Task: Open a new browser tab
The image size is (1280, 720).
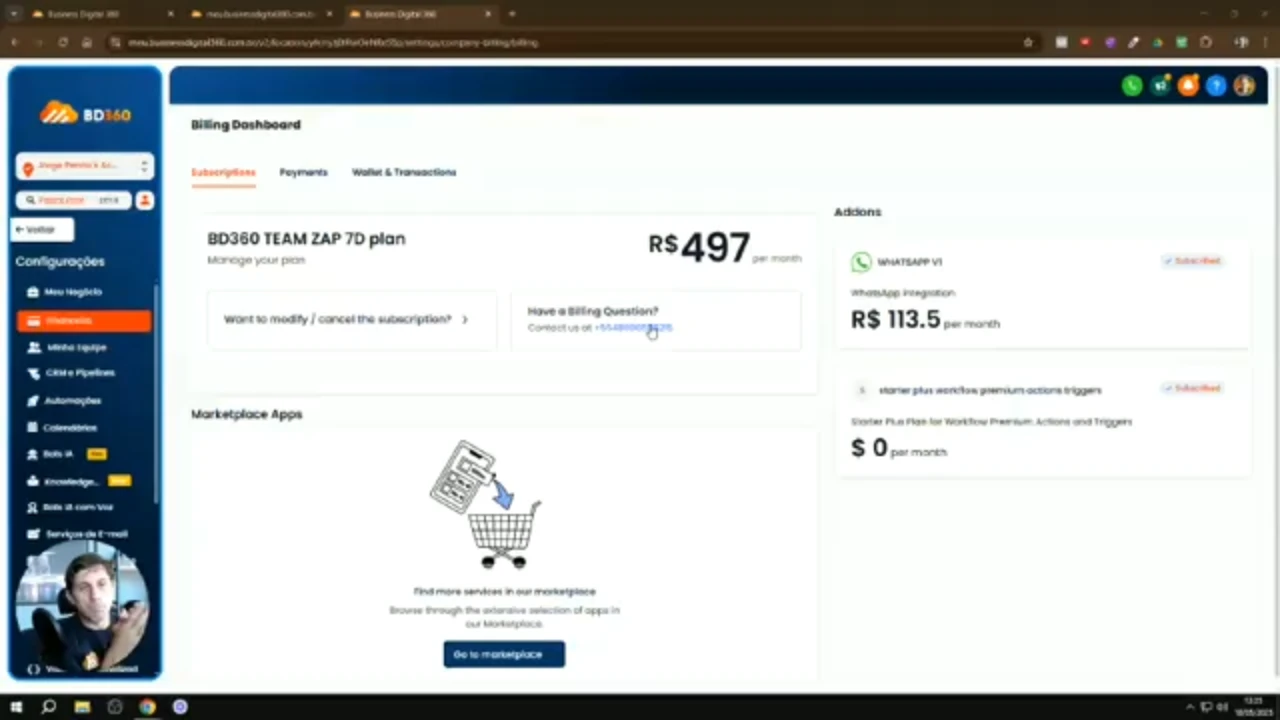Action: [512, 14]
